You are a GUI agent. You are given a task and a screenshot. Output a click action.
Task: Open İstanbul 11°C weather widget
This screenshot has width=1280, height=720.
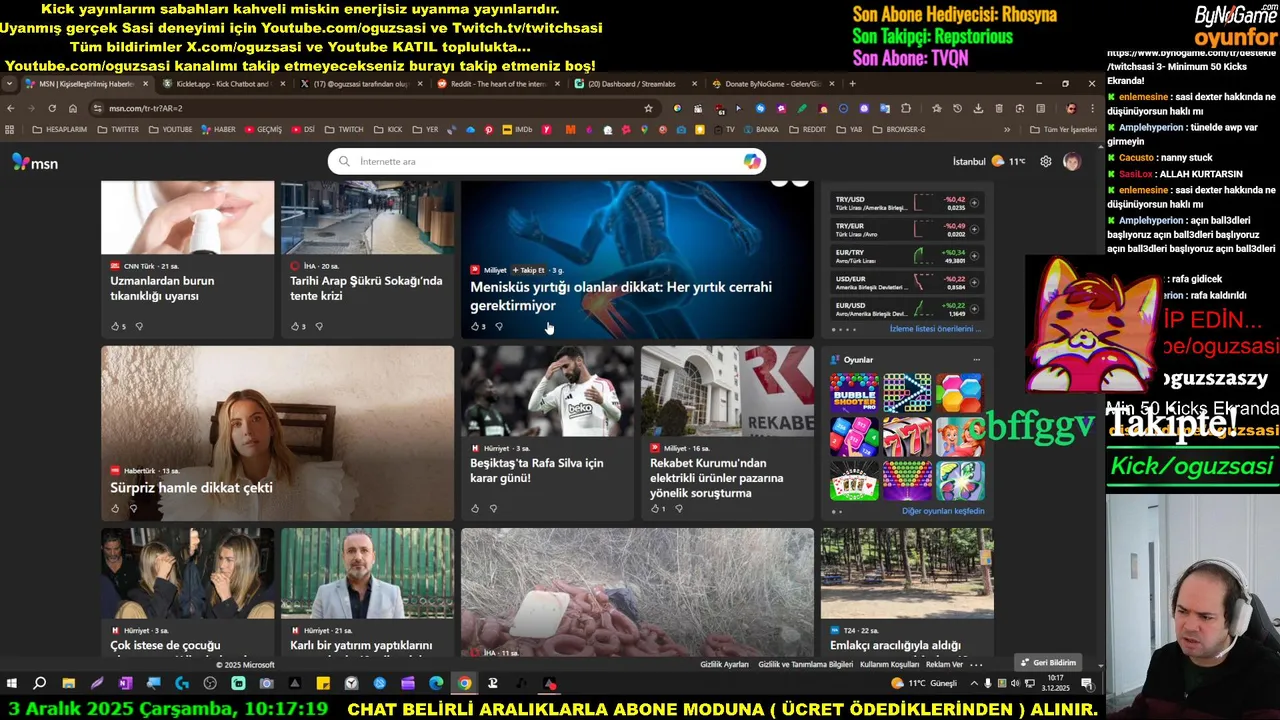[989, 161]
